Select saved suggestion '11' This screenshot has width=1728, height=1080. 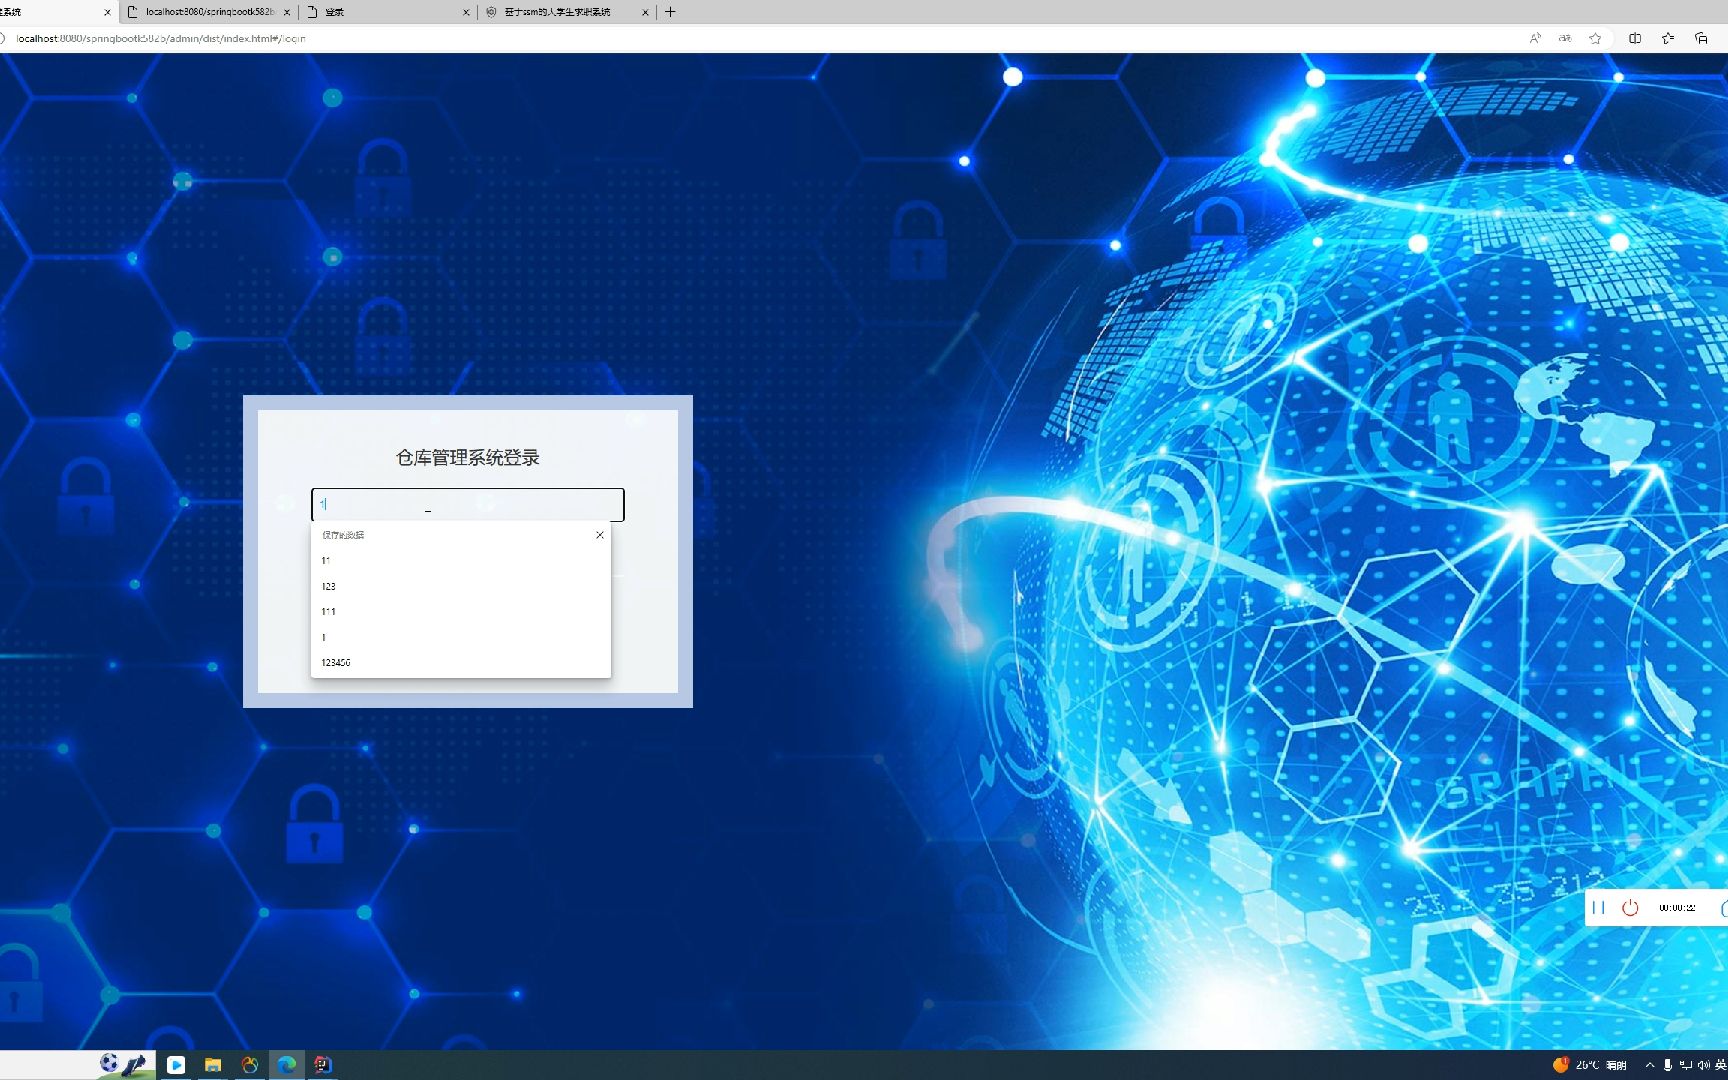(x=461, y=561)
